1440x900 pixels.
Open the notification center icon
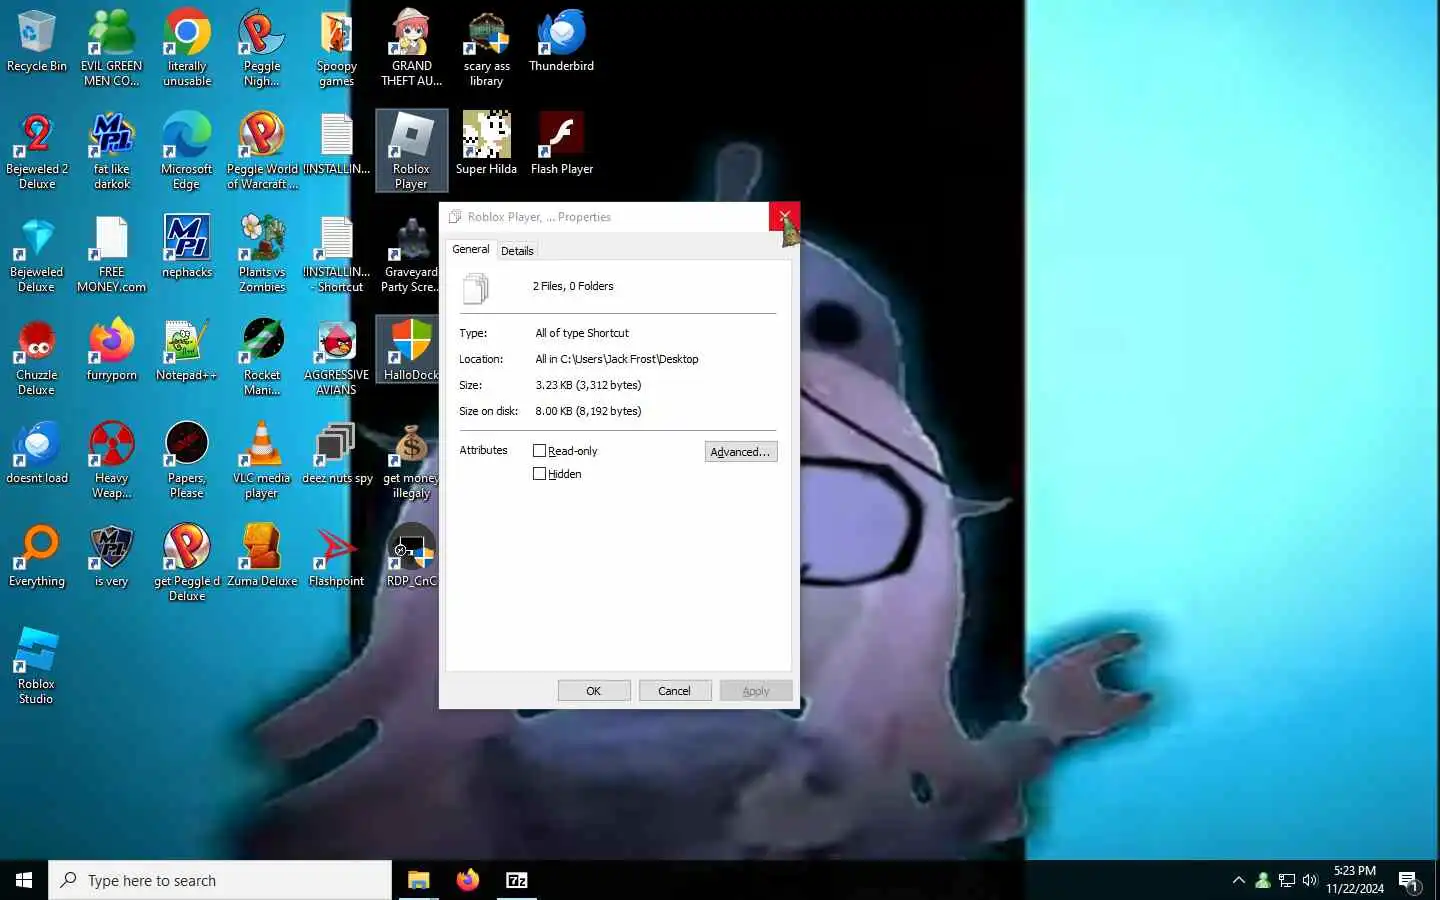[x=1409, y=880]
